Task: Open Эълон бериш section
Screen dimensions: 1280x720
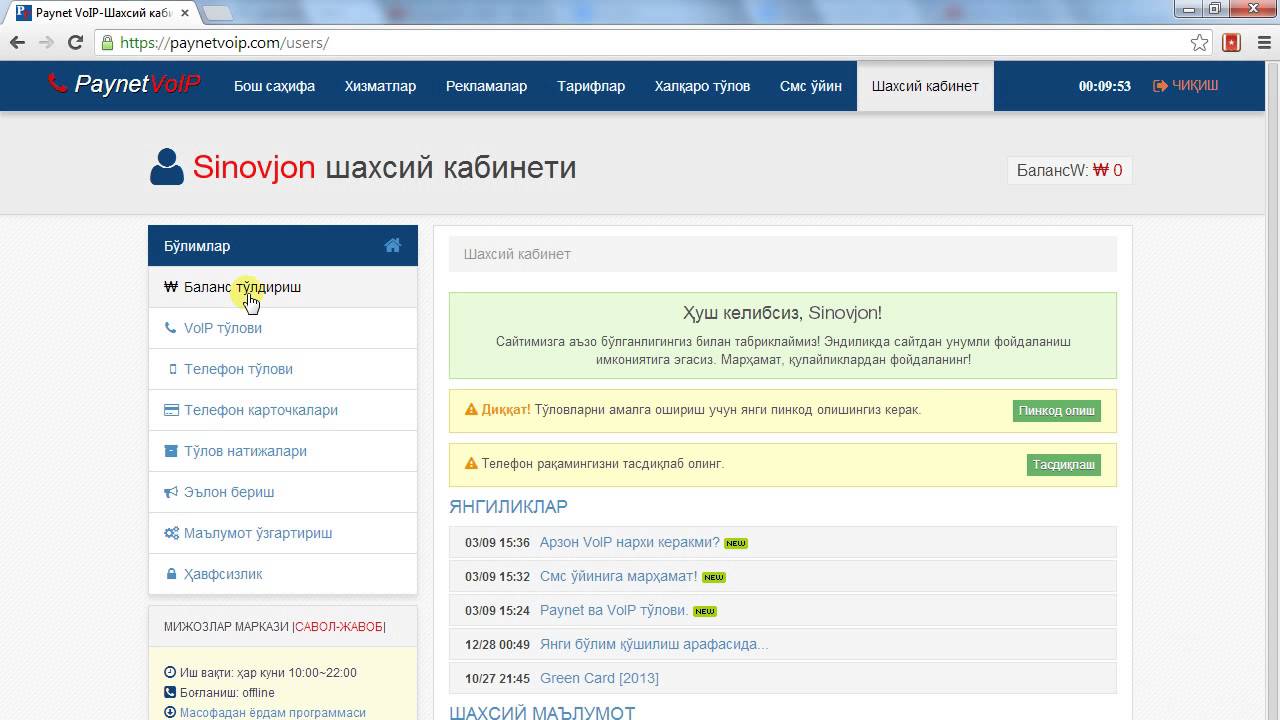Action: [283, 492]
